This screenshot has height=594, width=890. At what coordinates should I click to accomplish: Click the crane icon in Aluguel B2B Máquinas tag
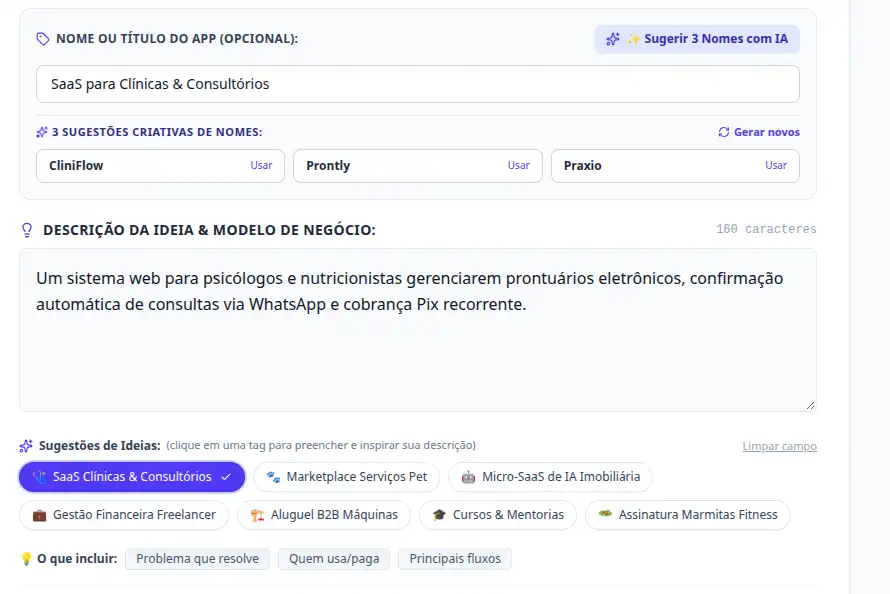(x=257, y=515)
